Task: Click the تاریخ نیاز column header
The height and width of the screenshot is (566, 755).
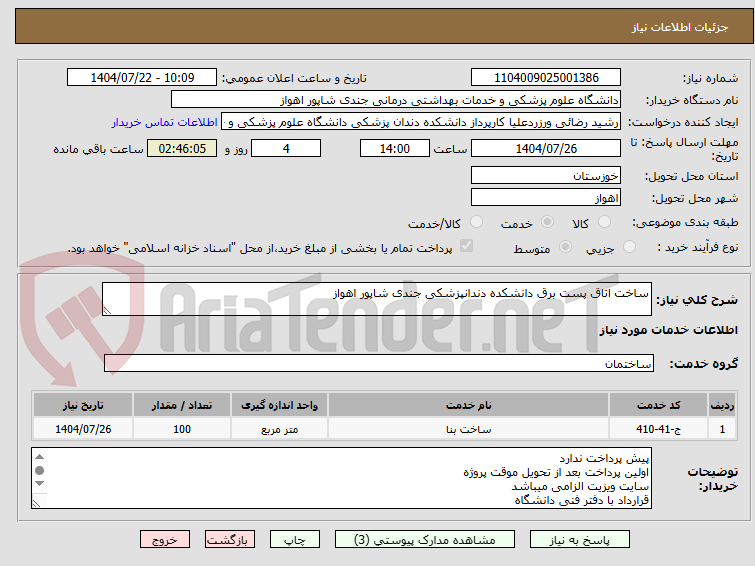Action: coord(83,405)
